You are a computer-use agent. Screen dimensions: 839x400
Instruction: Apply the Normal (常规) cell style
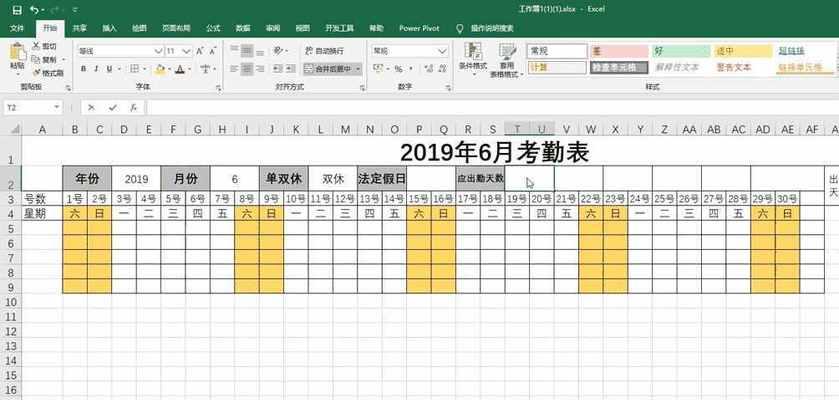[557, 51]
